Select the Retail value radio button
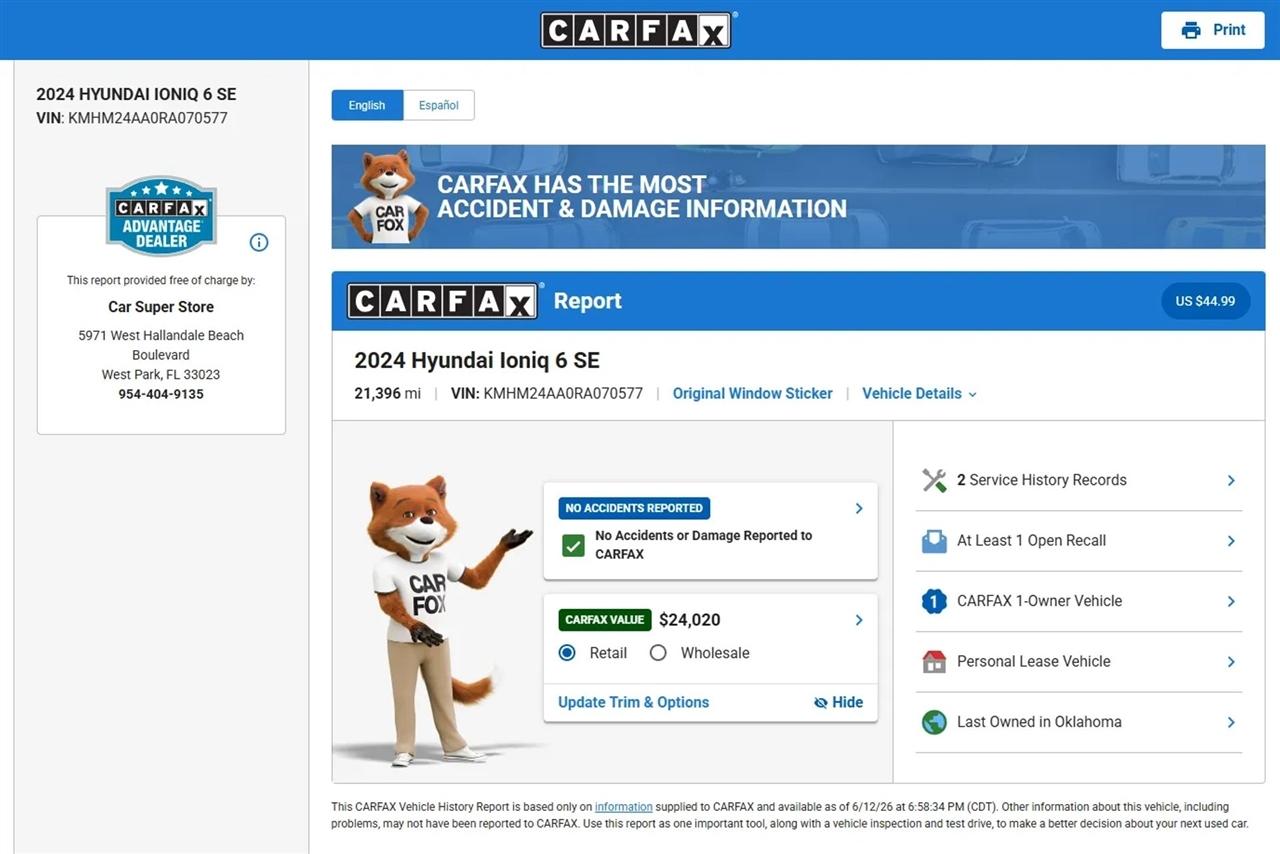The height and width of the screenshot is (854, 1280). [x=567, y=653]
